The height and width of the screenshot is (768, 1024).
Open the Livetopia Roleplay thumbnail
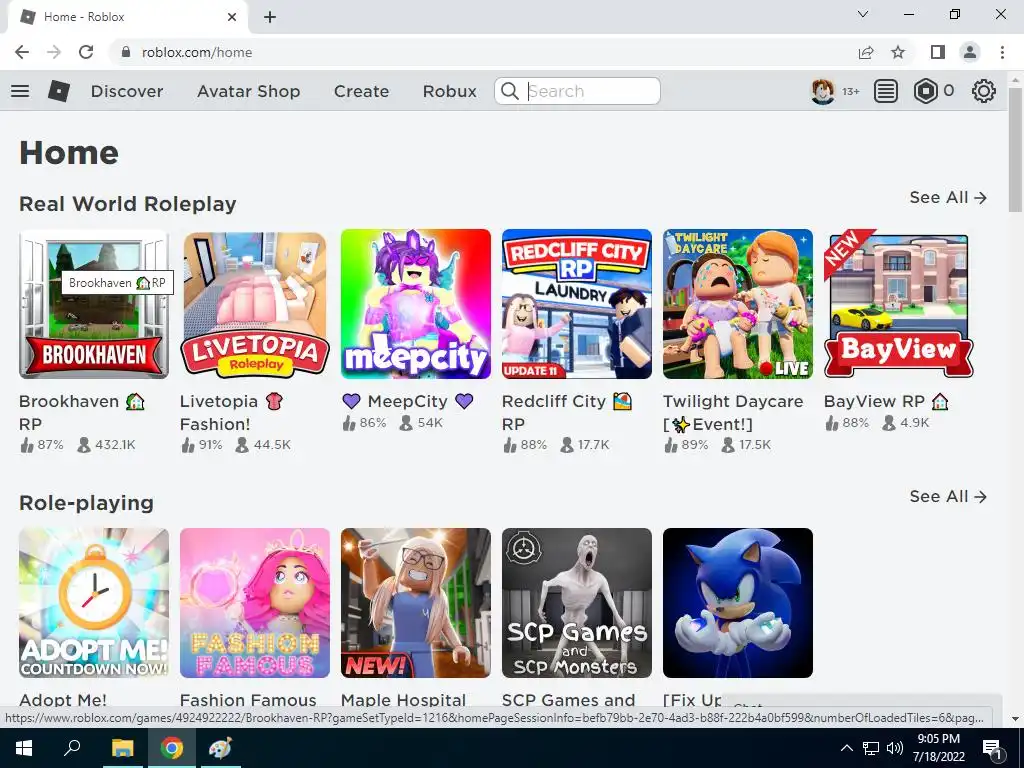click(255, 304)
